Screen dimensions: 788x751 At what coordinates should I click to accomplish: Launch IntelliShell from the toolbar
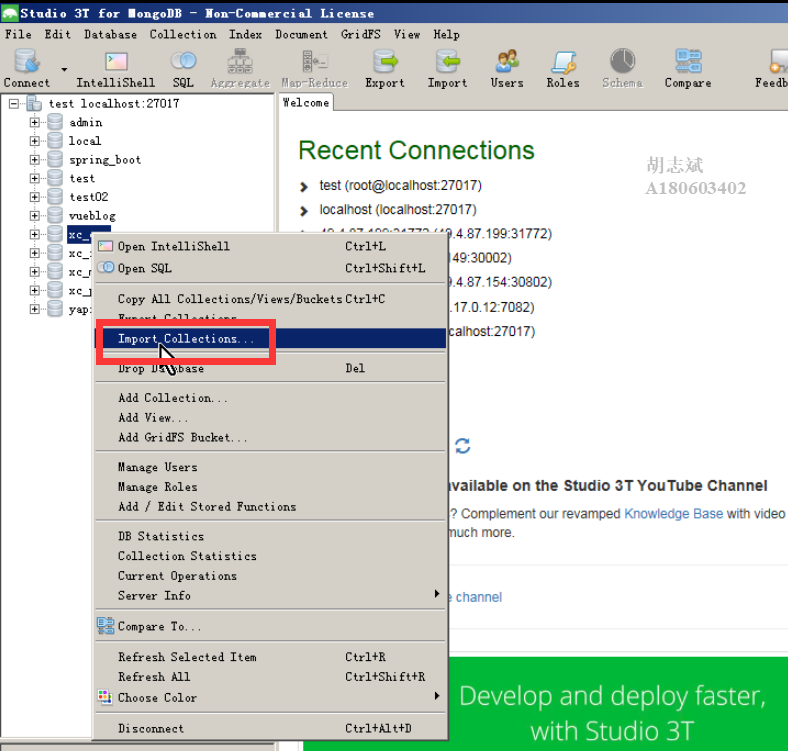(116, 68)
